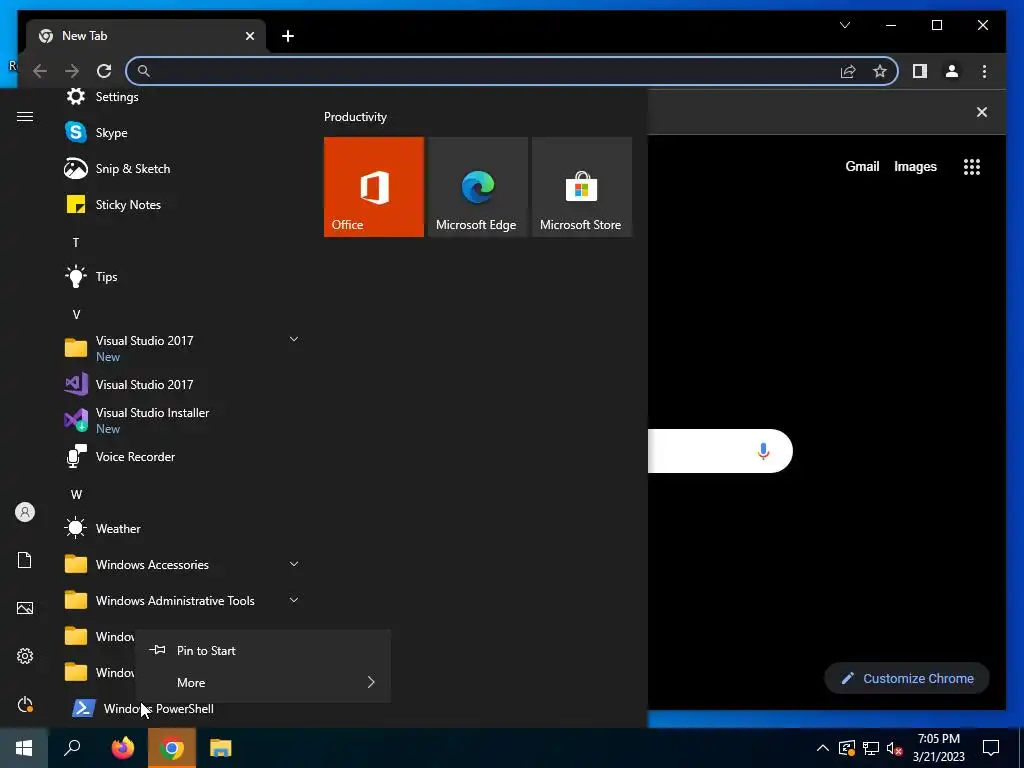Open Google apps grid
Image resolution: width=1024 pixels, height=768 pixels.
(972, 167)
